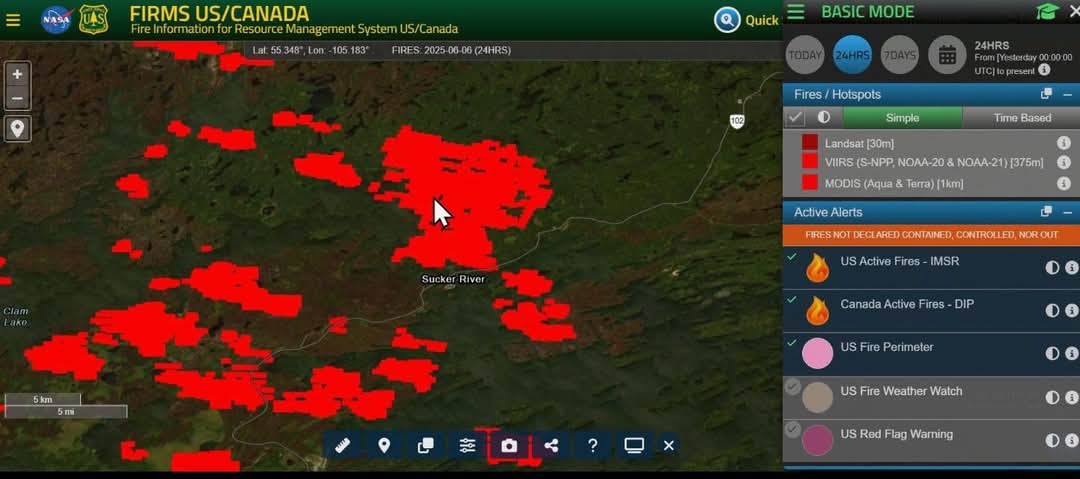Pop out the Fires / Hotspots panel
Screen dimensions: 1080x479
(1046, 94)
